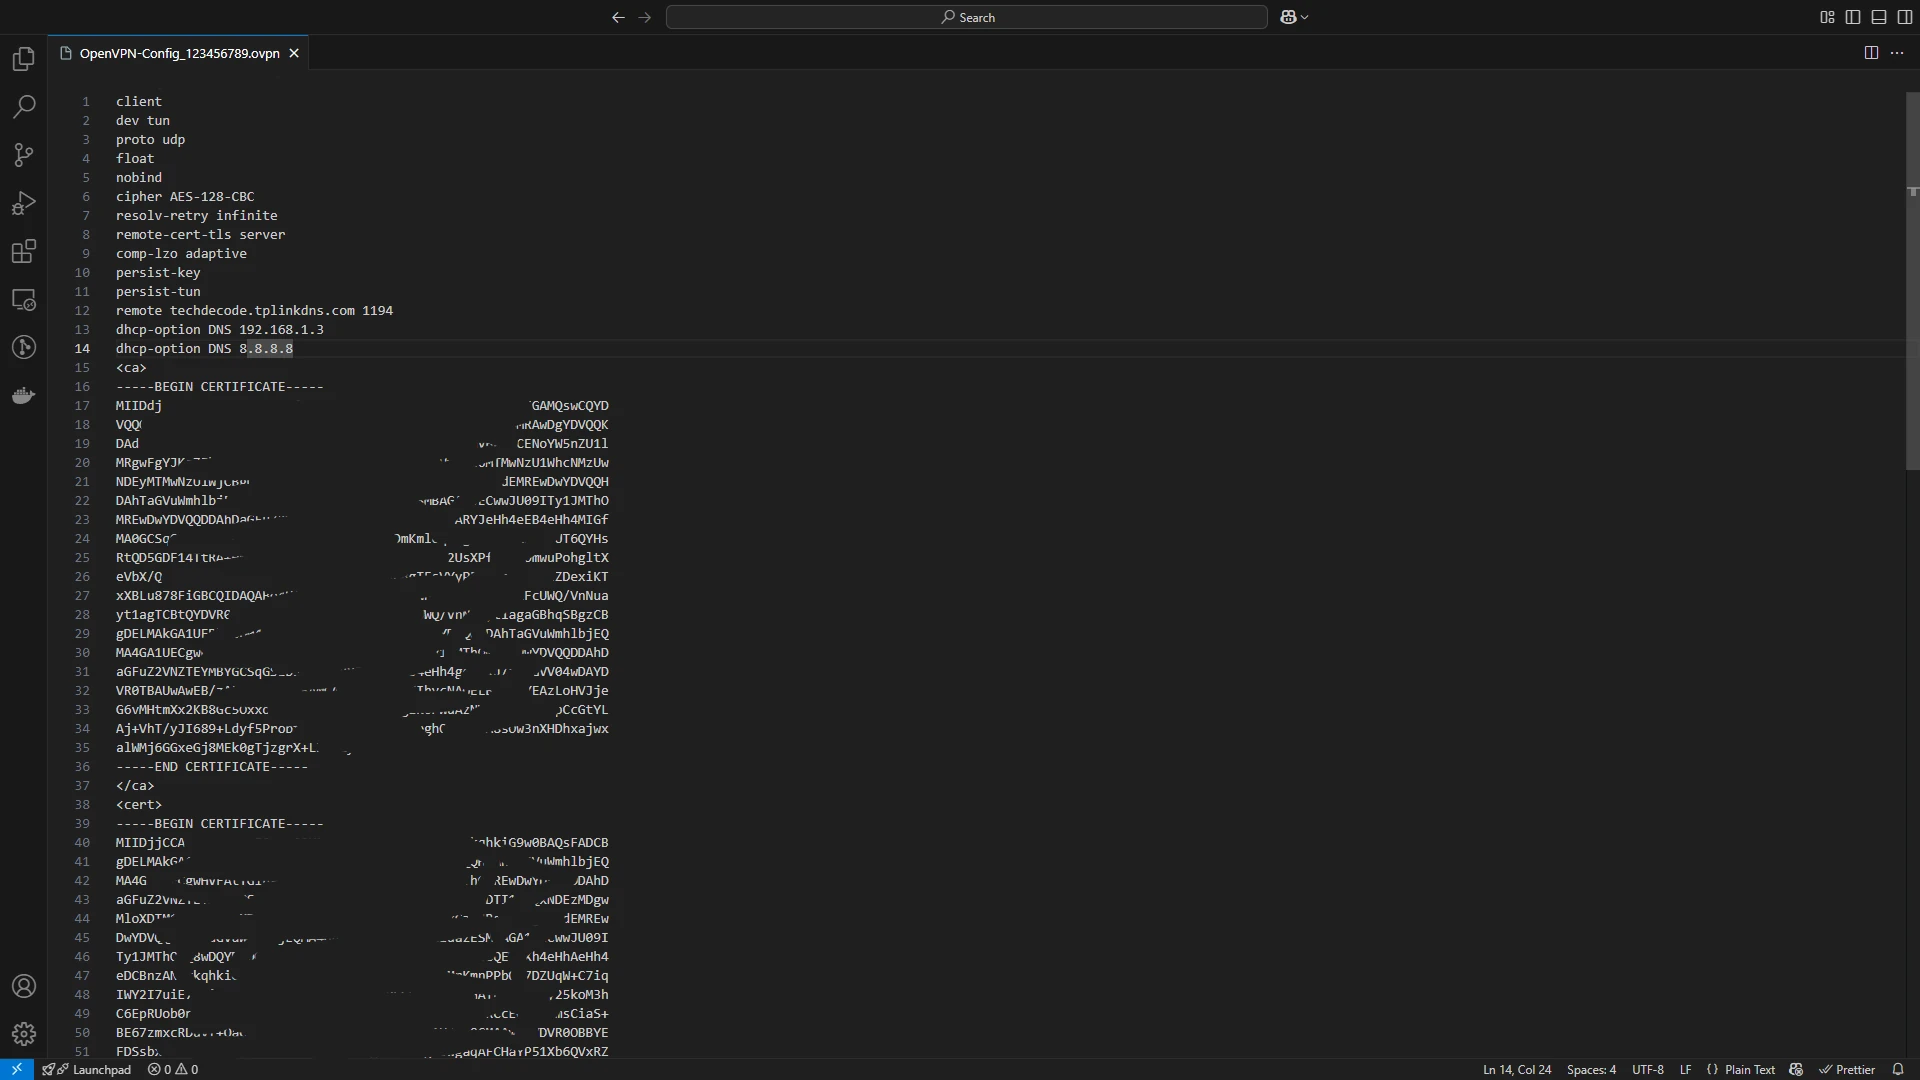1920x1080 pixels.
Task: Click BEGIN CERTIFICATE on line 39
Action: (x=220, y=824)
